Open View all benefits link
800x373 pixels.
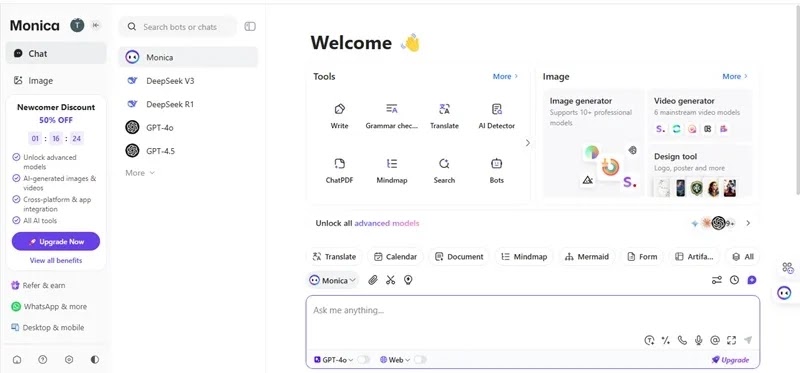[x=56, y=260]
